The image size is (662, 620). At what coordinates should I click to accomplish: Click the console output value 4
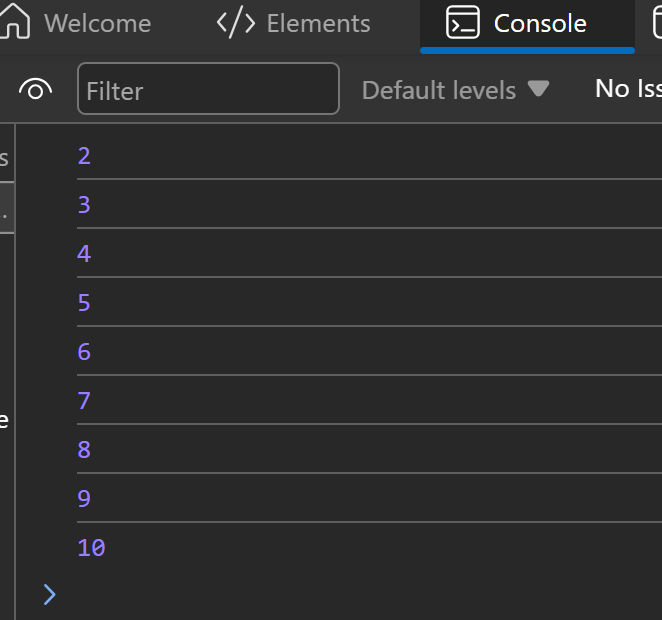pos(84,253)
